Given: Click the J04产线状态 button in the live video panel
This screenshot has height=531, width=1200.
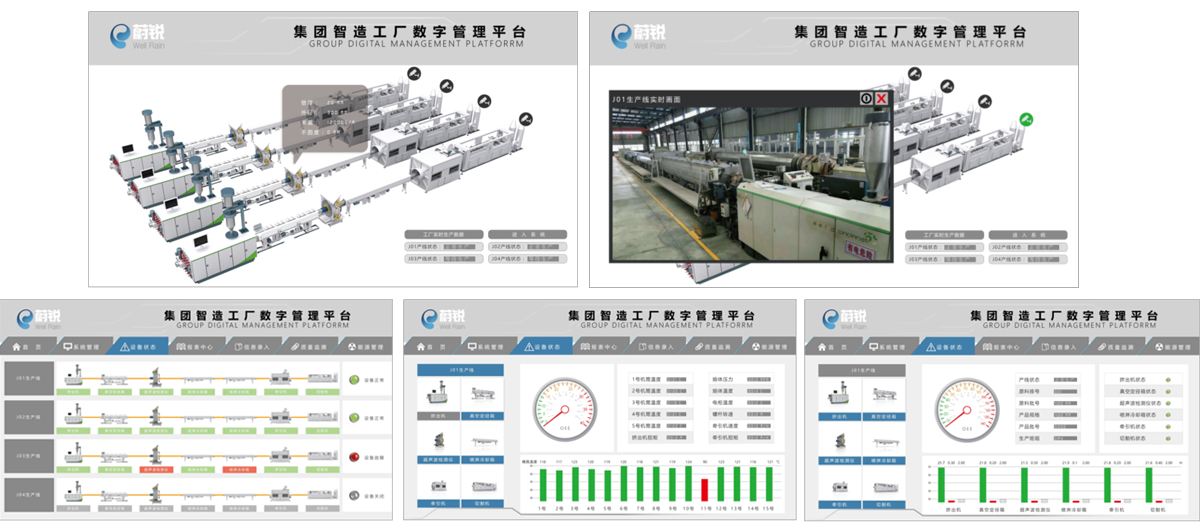Looking at the screenshot, I should click(x=1029, y=258).
